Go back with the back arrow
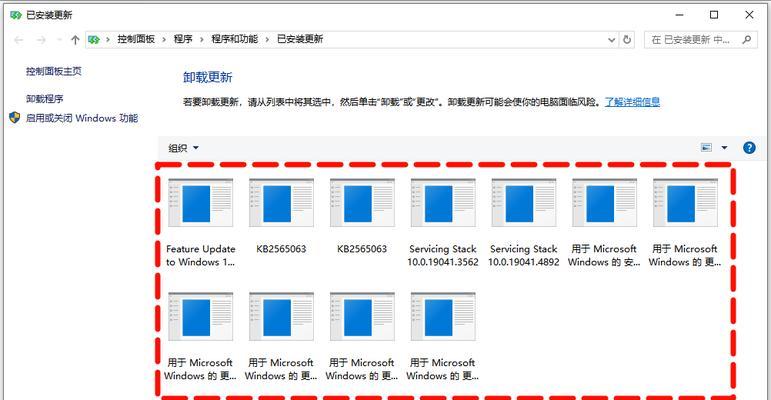Viewport: 771px width, 400px height. coord(19,40)
